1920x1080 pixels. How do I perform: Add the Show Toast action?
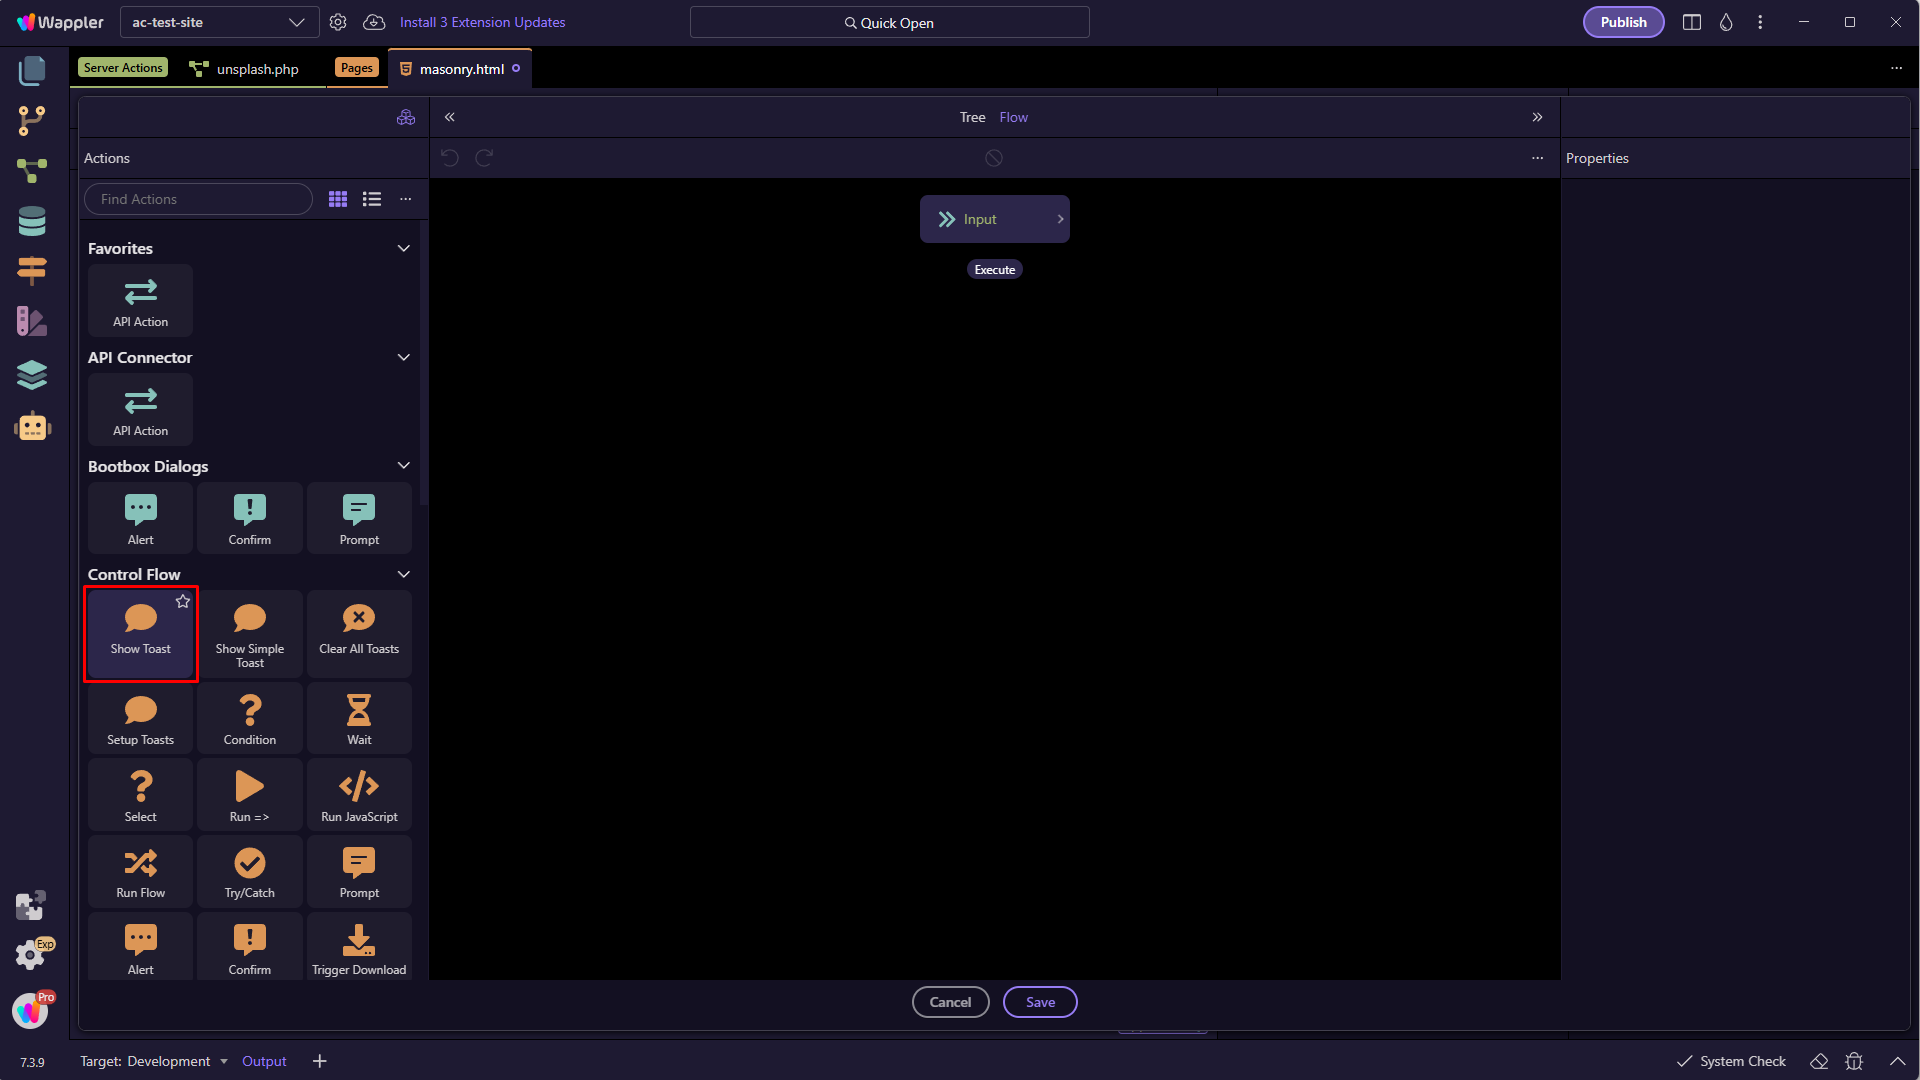[140, 632]
